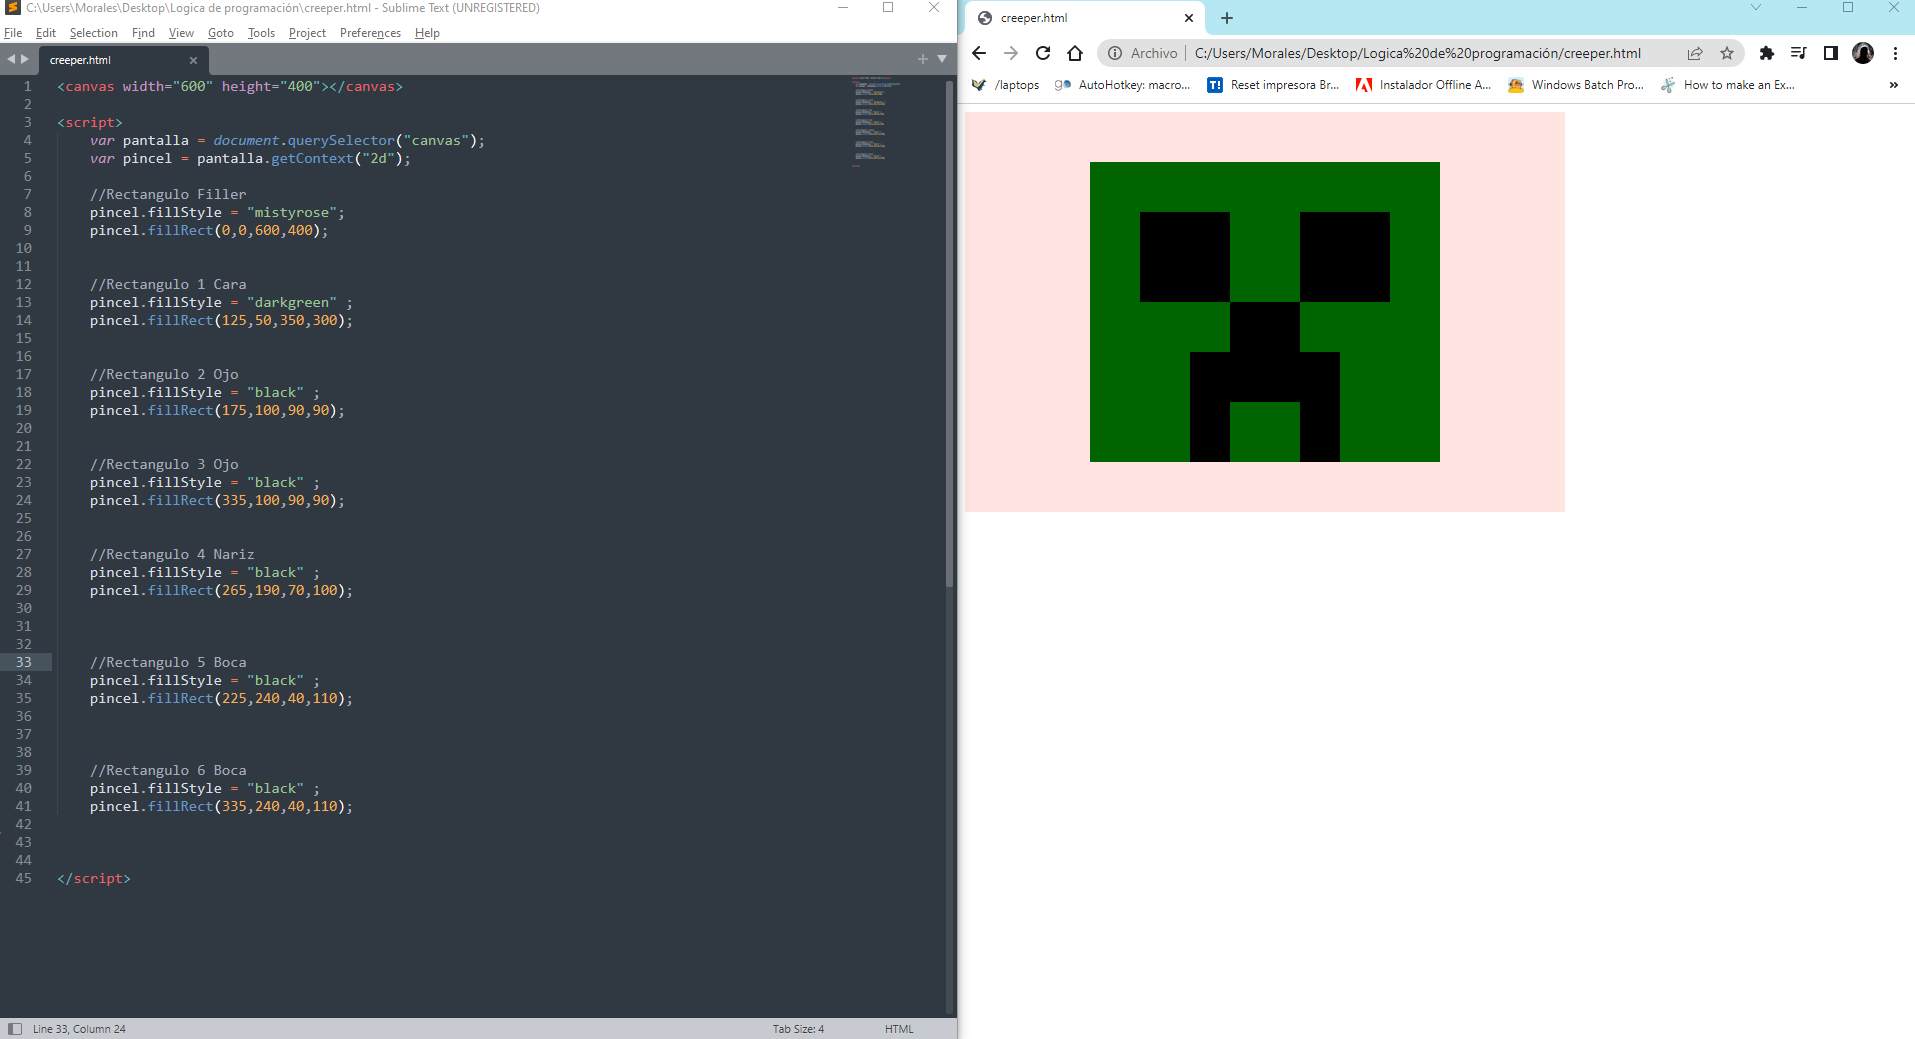Open the Find menu

pos(143,33)
